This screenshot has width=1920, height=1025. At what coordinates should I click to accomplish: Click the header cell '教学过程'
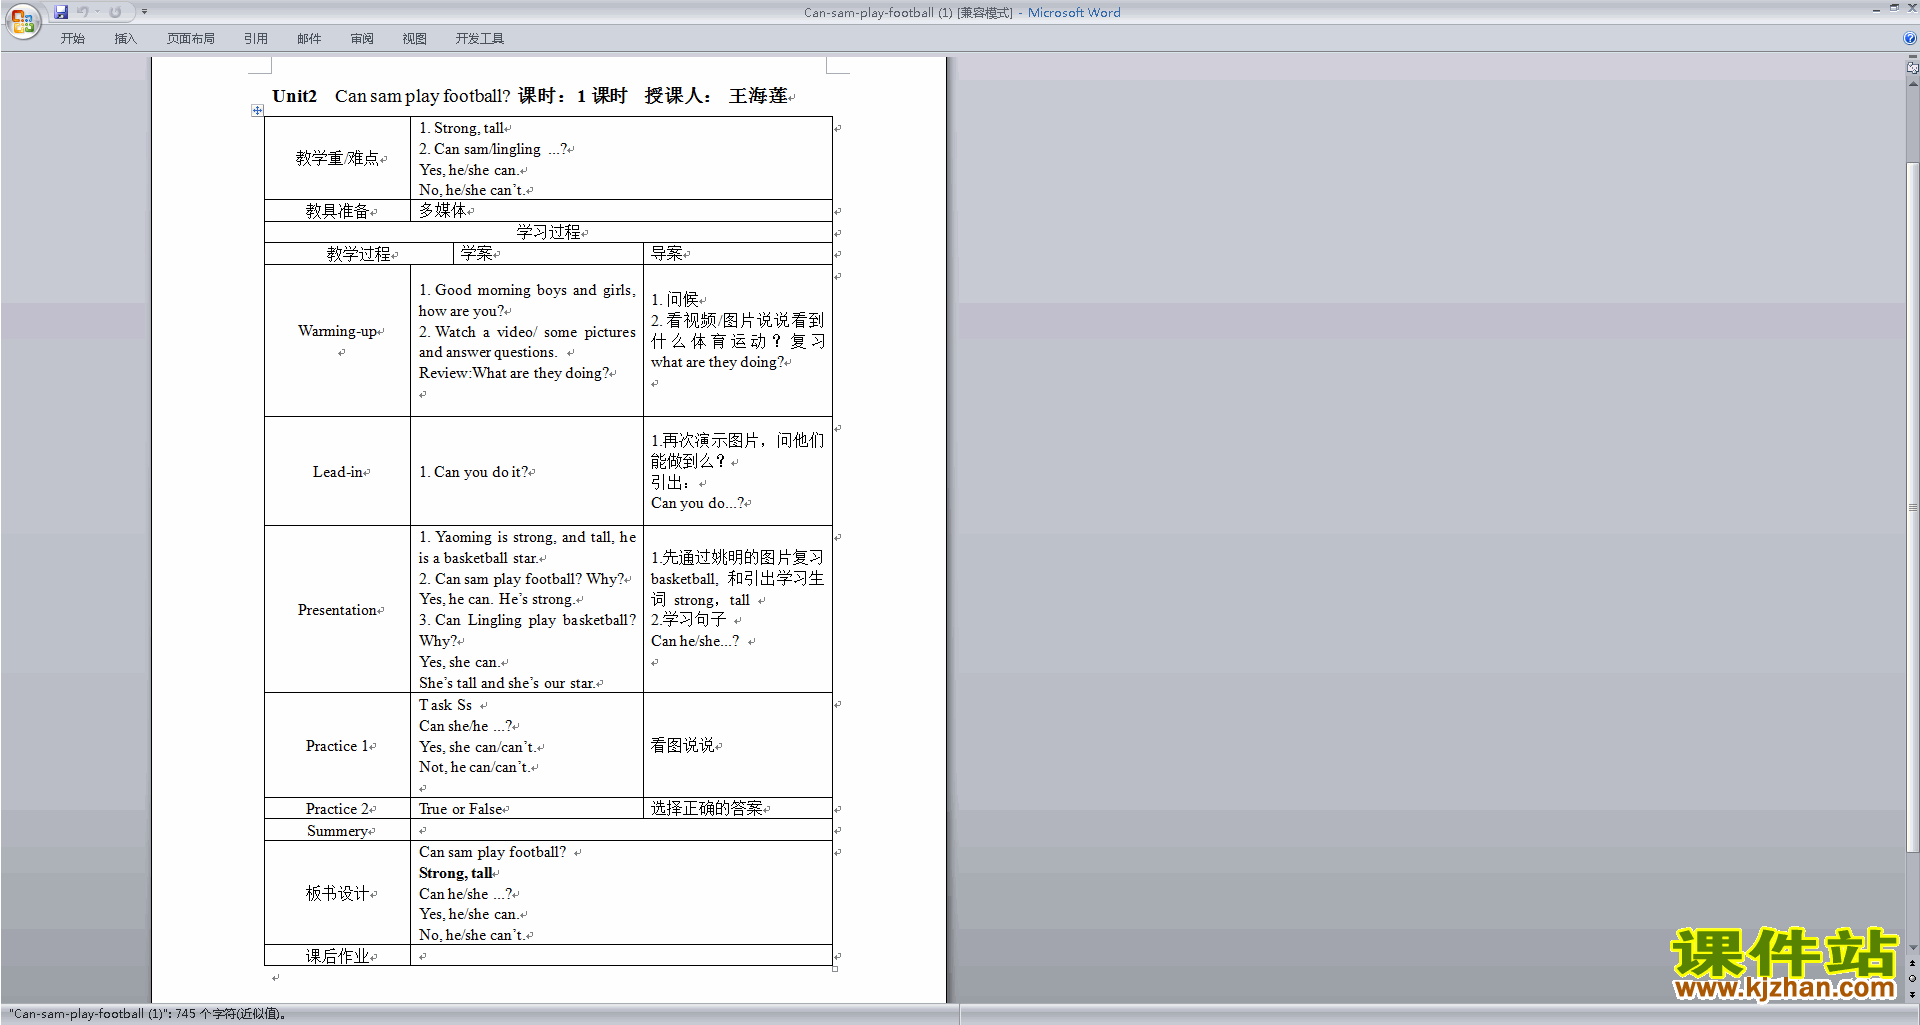[x=358, y=254]
